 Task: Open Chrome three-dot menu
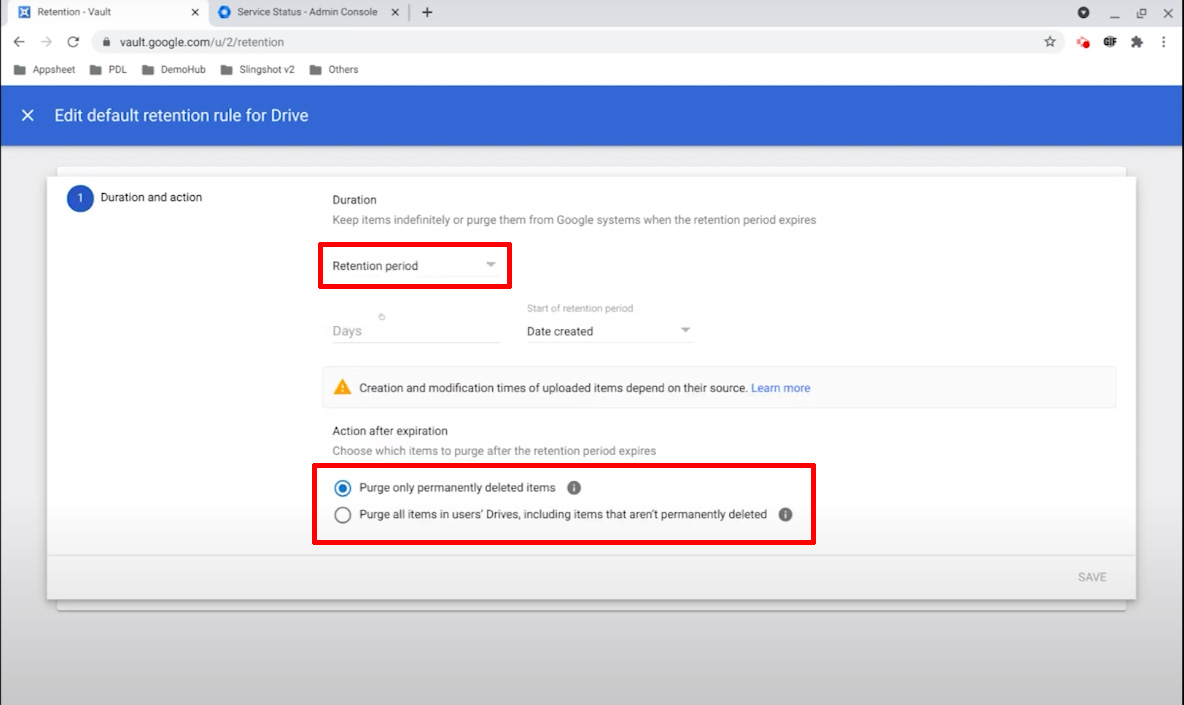pos(1164,42)
